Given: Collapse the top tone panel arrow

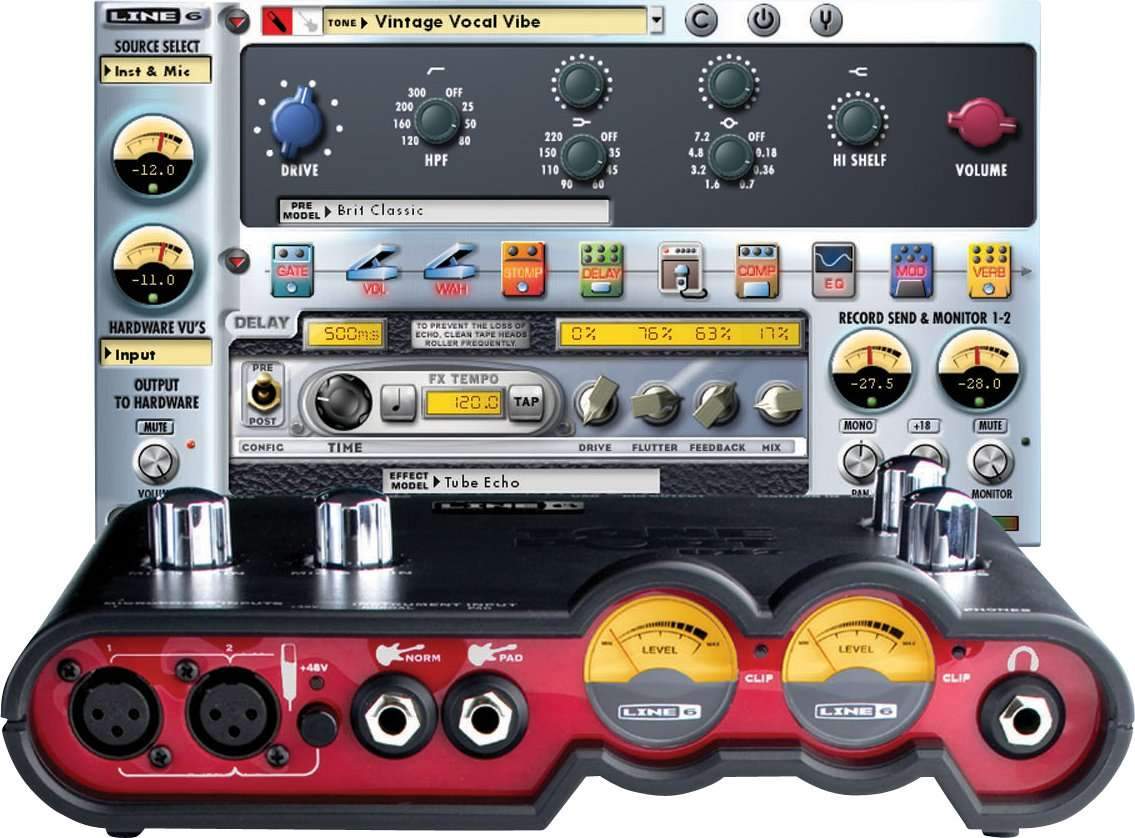Looking at the screenshot, I should pos(235,21).
